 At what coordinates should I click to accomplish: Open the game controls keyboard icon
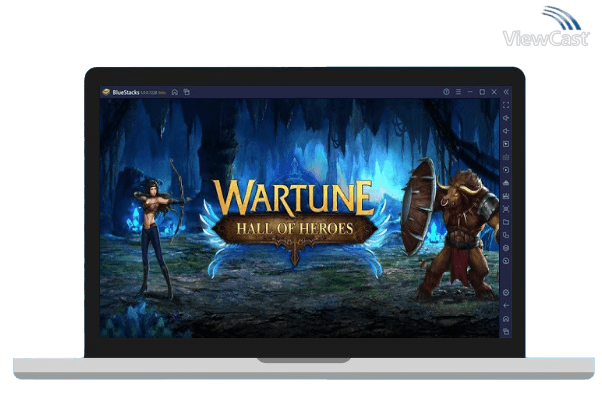coord(506,157)
